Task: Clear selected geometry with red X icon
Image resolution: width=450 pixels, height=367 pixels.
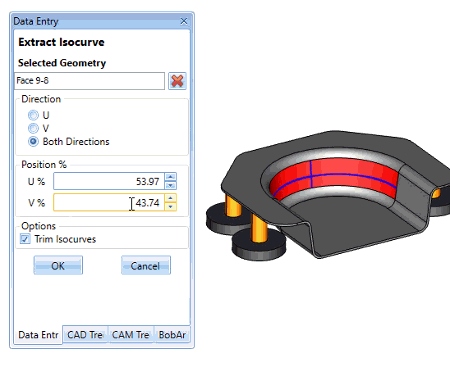Action: point(177,81)
